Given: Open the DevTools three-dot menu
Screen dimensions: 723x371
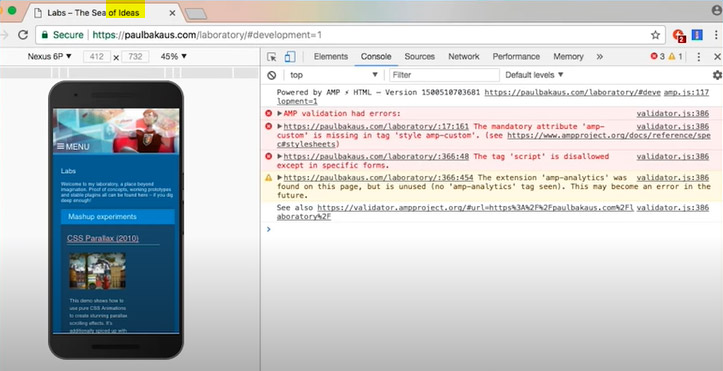Looking at the screenshot, I should click(x=699, y=57).
